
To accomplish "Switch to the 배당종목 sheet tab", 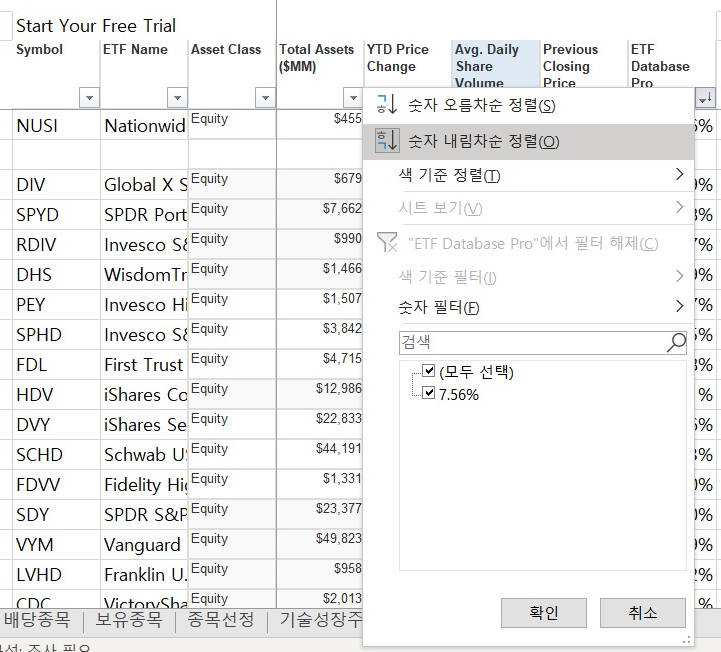I will click(37, 620).
